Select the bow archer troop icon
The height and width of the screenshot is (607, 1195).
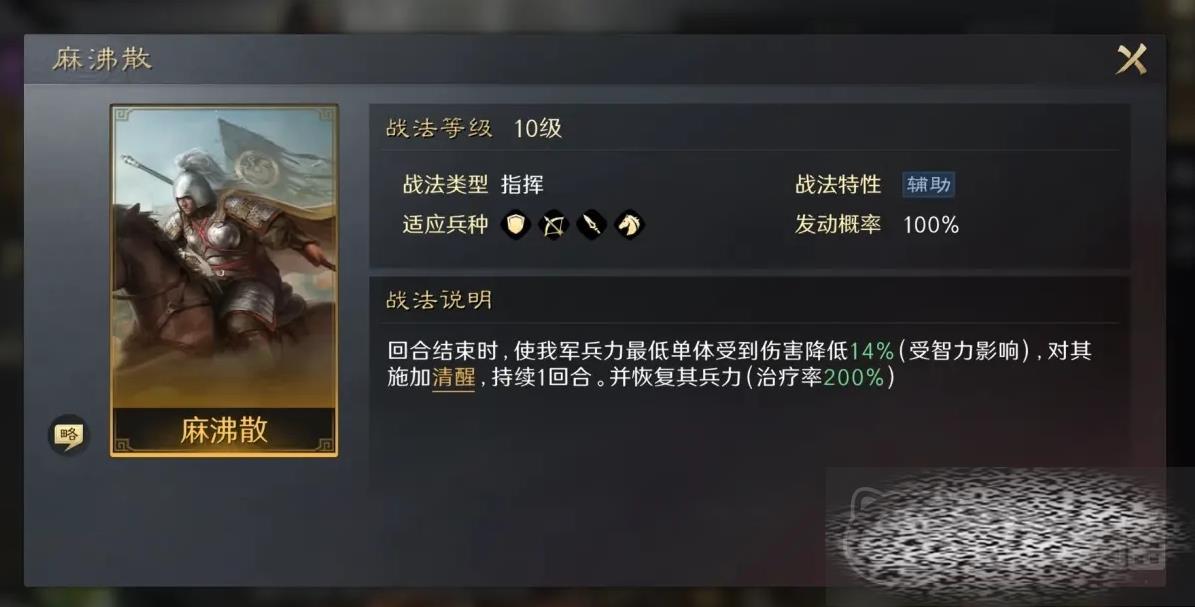(x=554, y=225)
